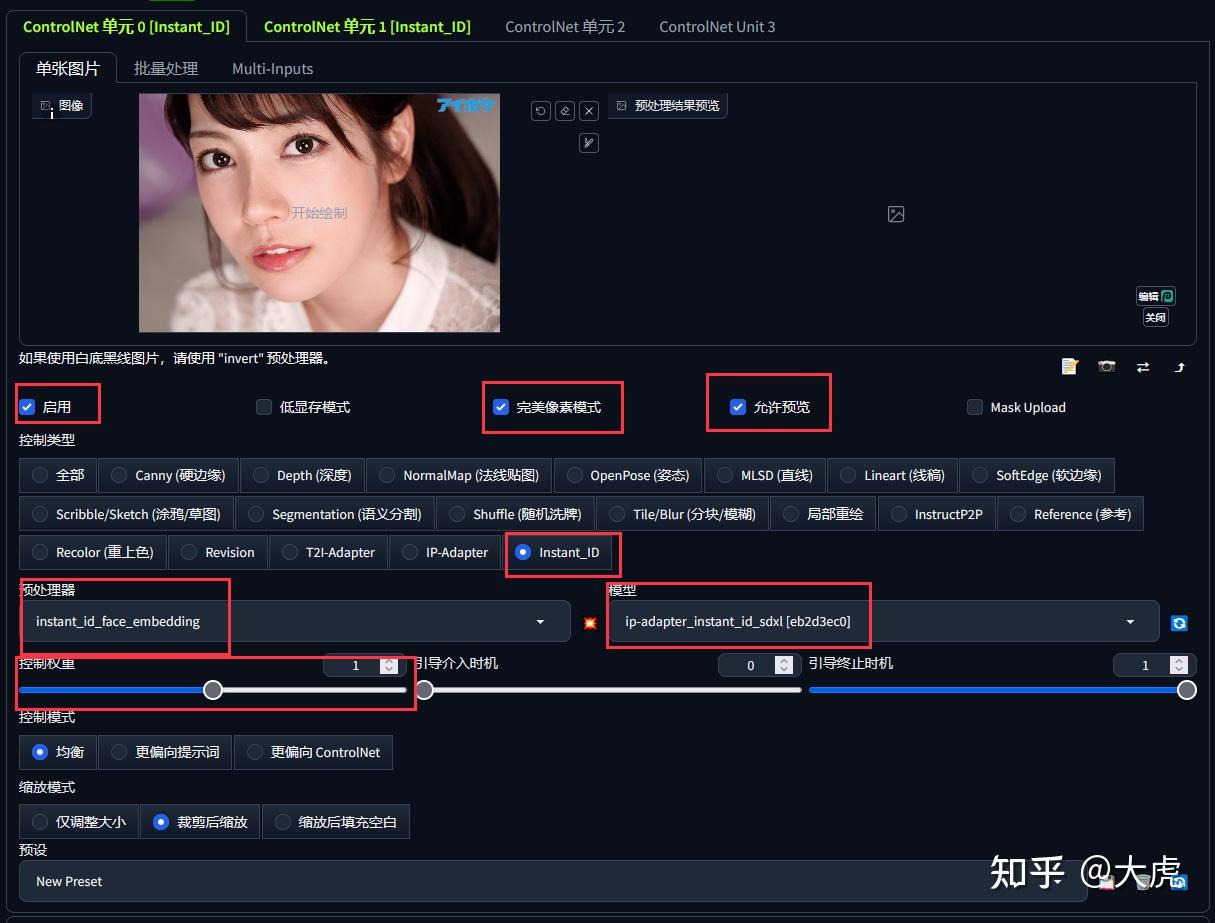The width and height of the screenshot is (1215, 923).
Task: Select the Canny (硬边缘) control type
Action: coord(167,475)
